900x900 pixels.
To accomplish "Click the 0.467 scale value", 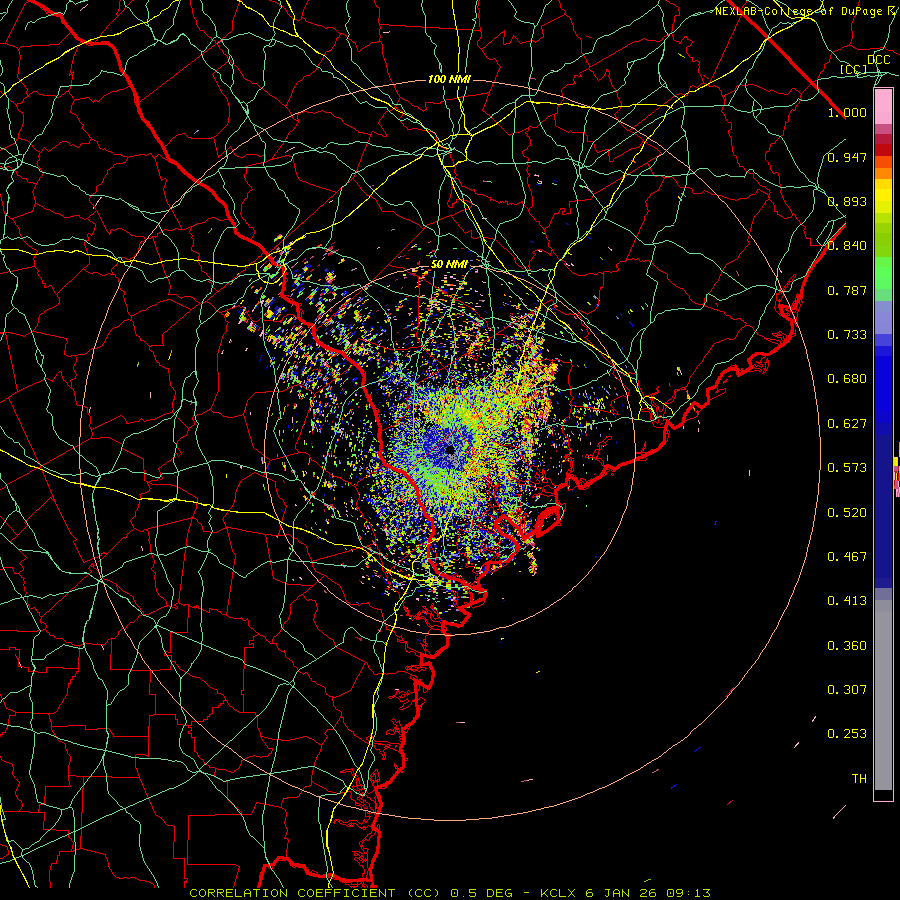I will pyautogui.click(x=847, y=557).
